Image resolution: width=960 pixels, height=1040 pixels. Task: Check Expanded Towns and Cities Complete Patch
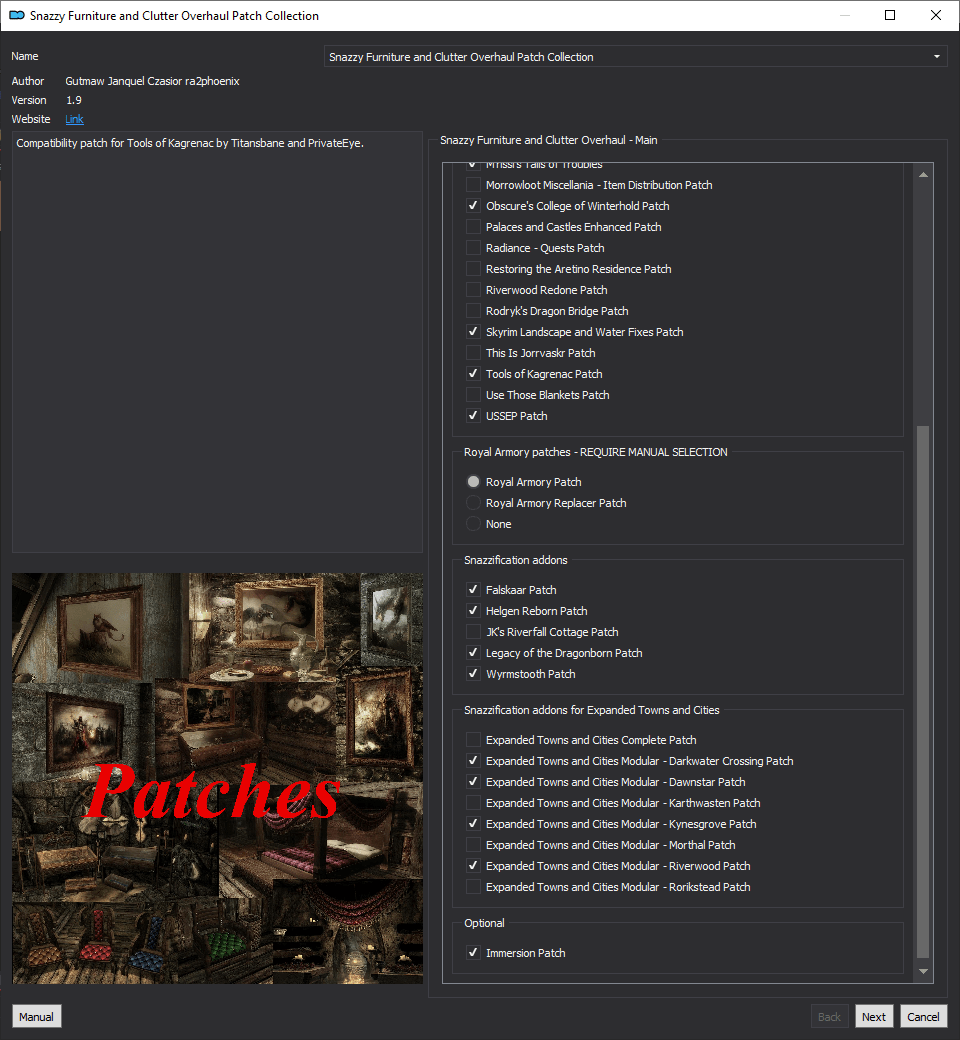pos(473,740)
